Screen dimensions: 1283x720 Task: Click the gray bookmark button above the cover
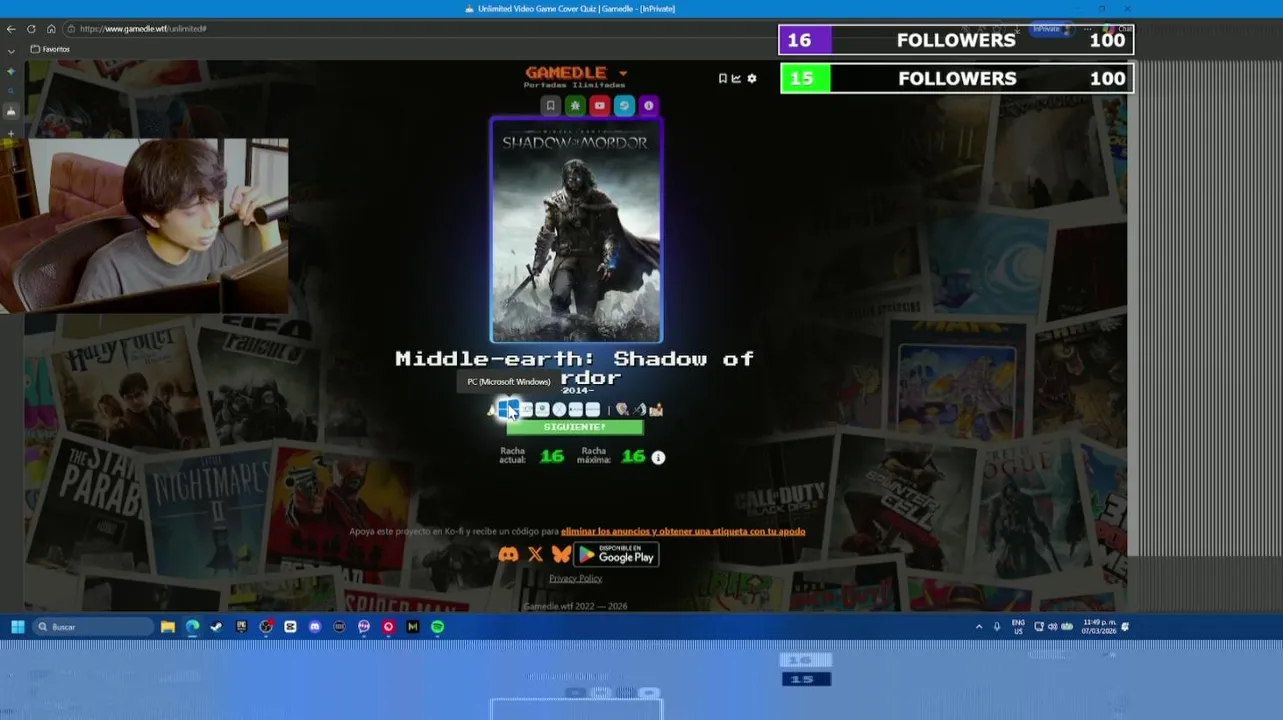550,105
